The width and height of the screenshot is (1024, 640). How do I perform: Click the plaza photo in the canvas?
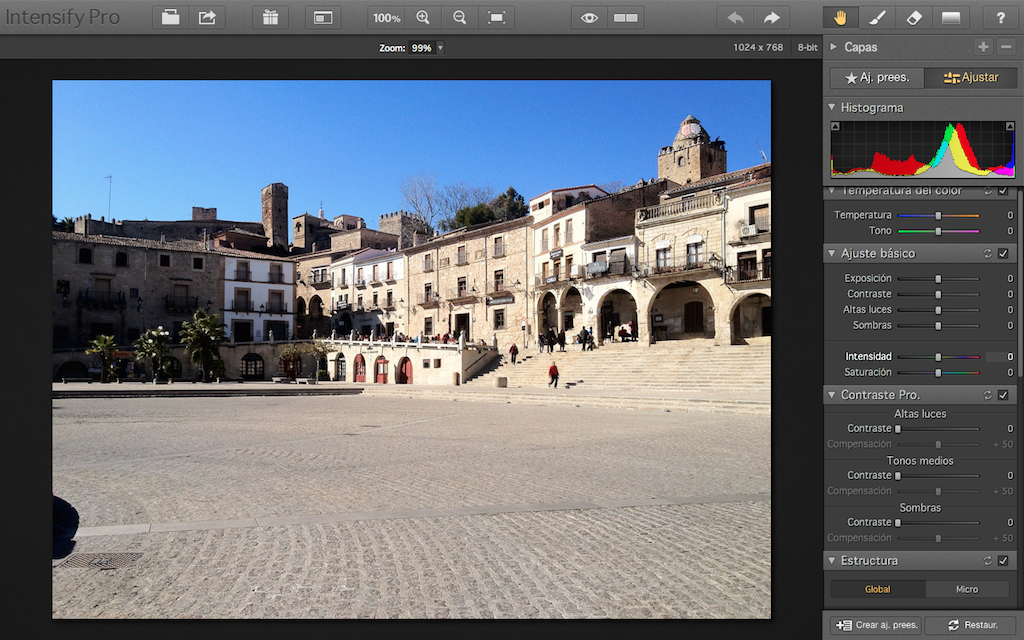[x=411, y=349]
